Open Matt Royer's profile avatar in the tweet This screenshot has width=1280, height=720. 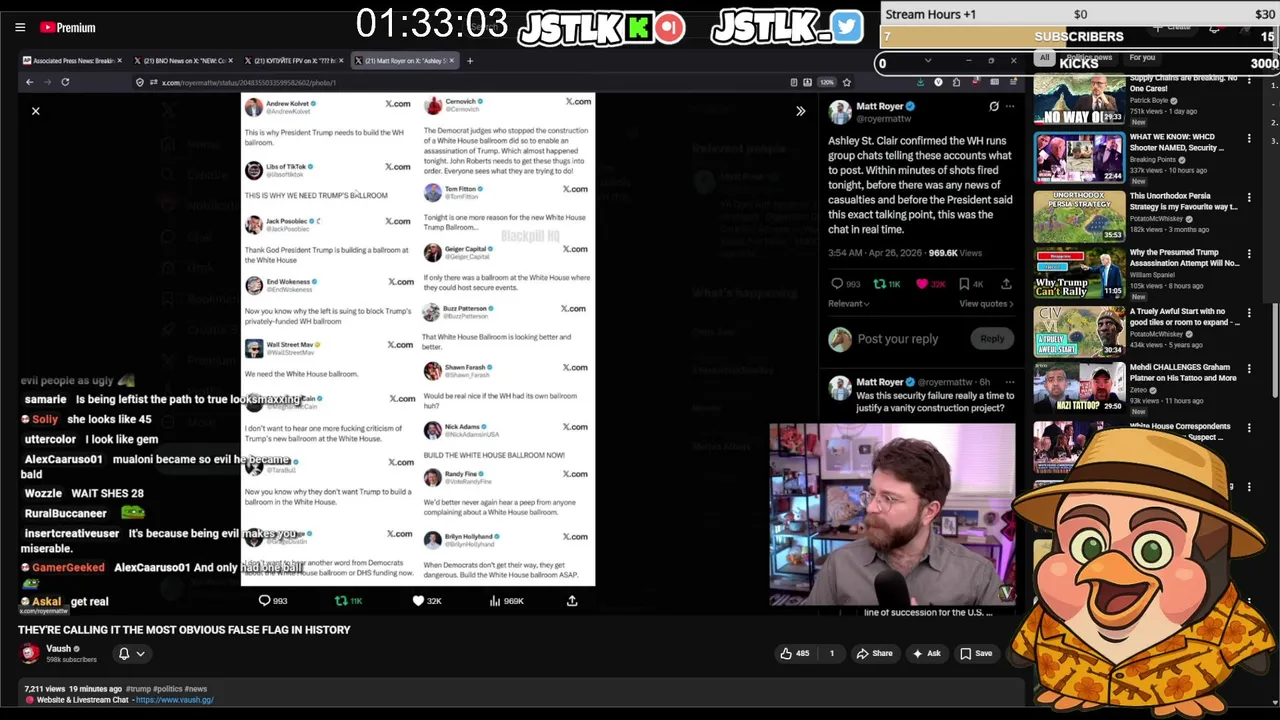pyautogui.click(x=840, y=111)
